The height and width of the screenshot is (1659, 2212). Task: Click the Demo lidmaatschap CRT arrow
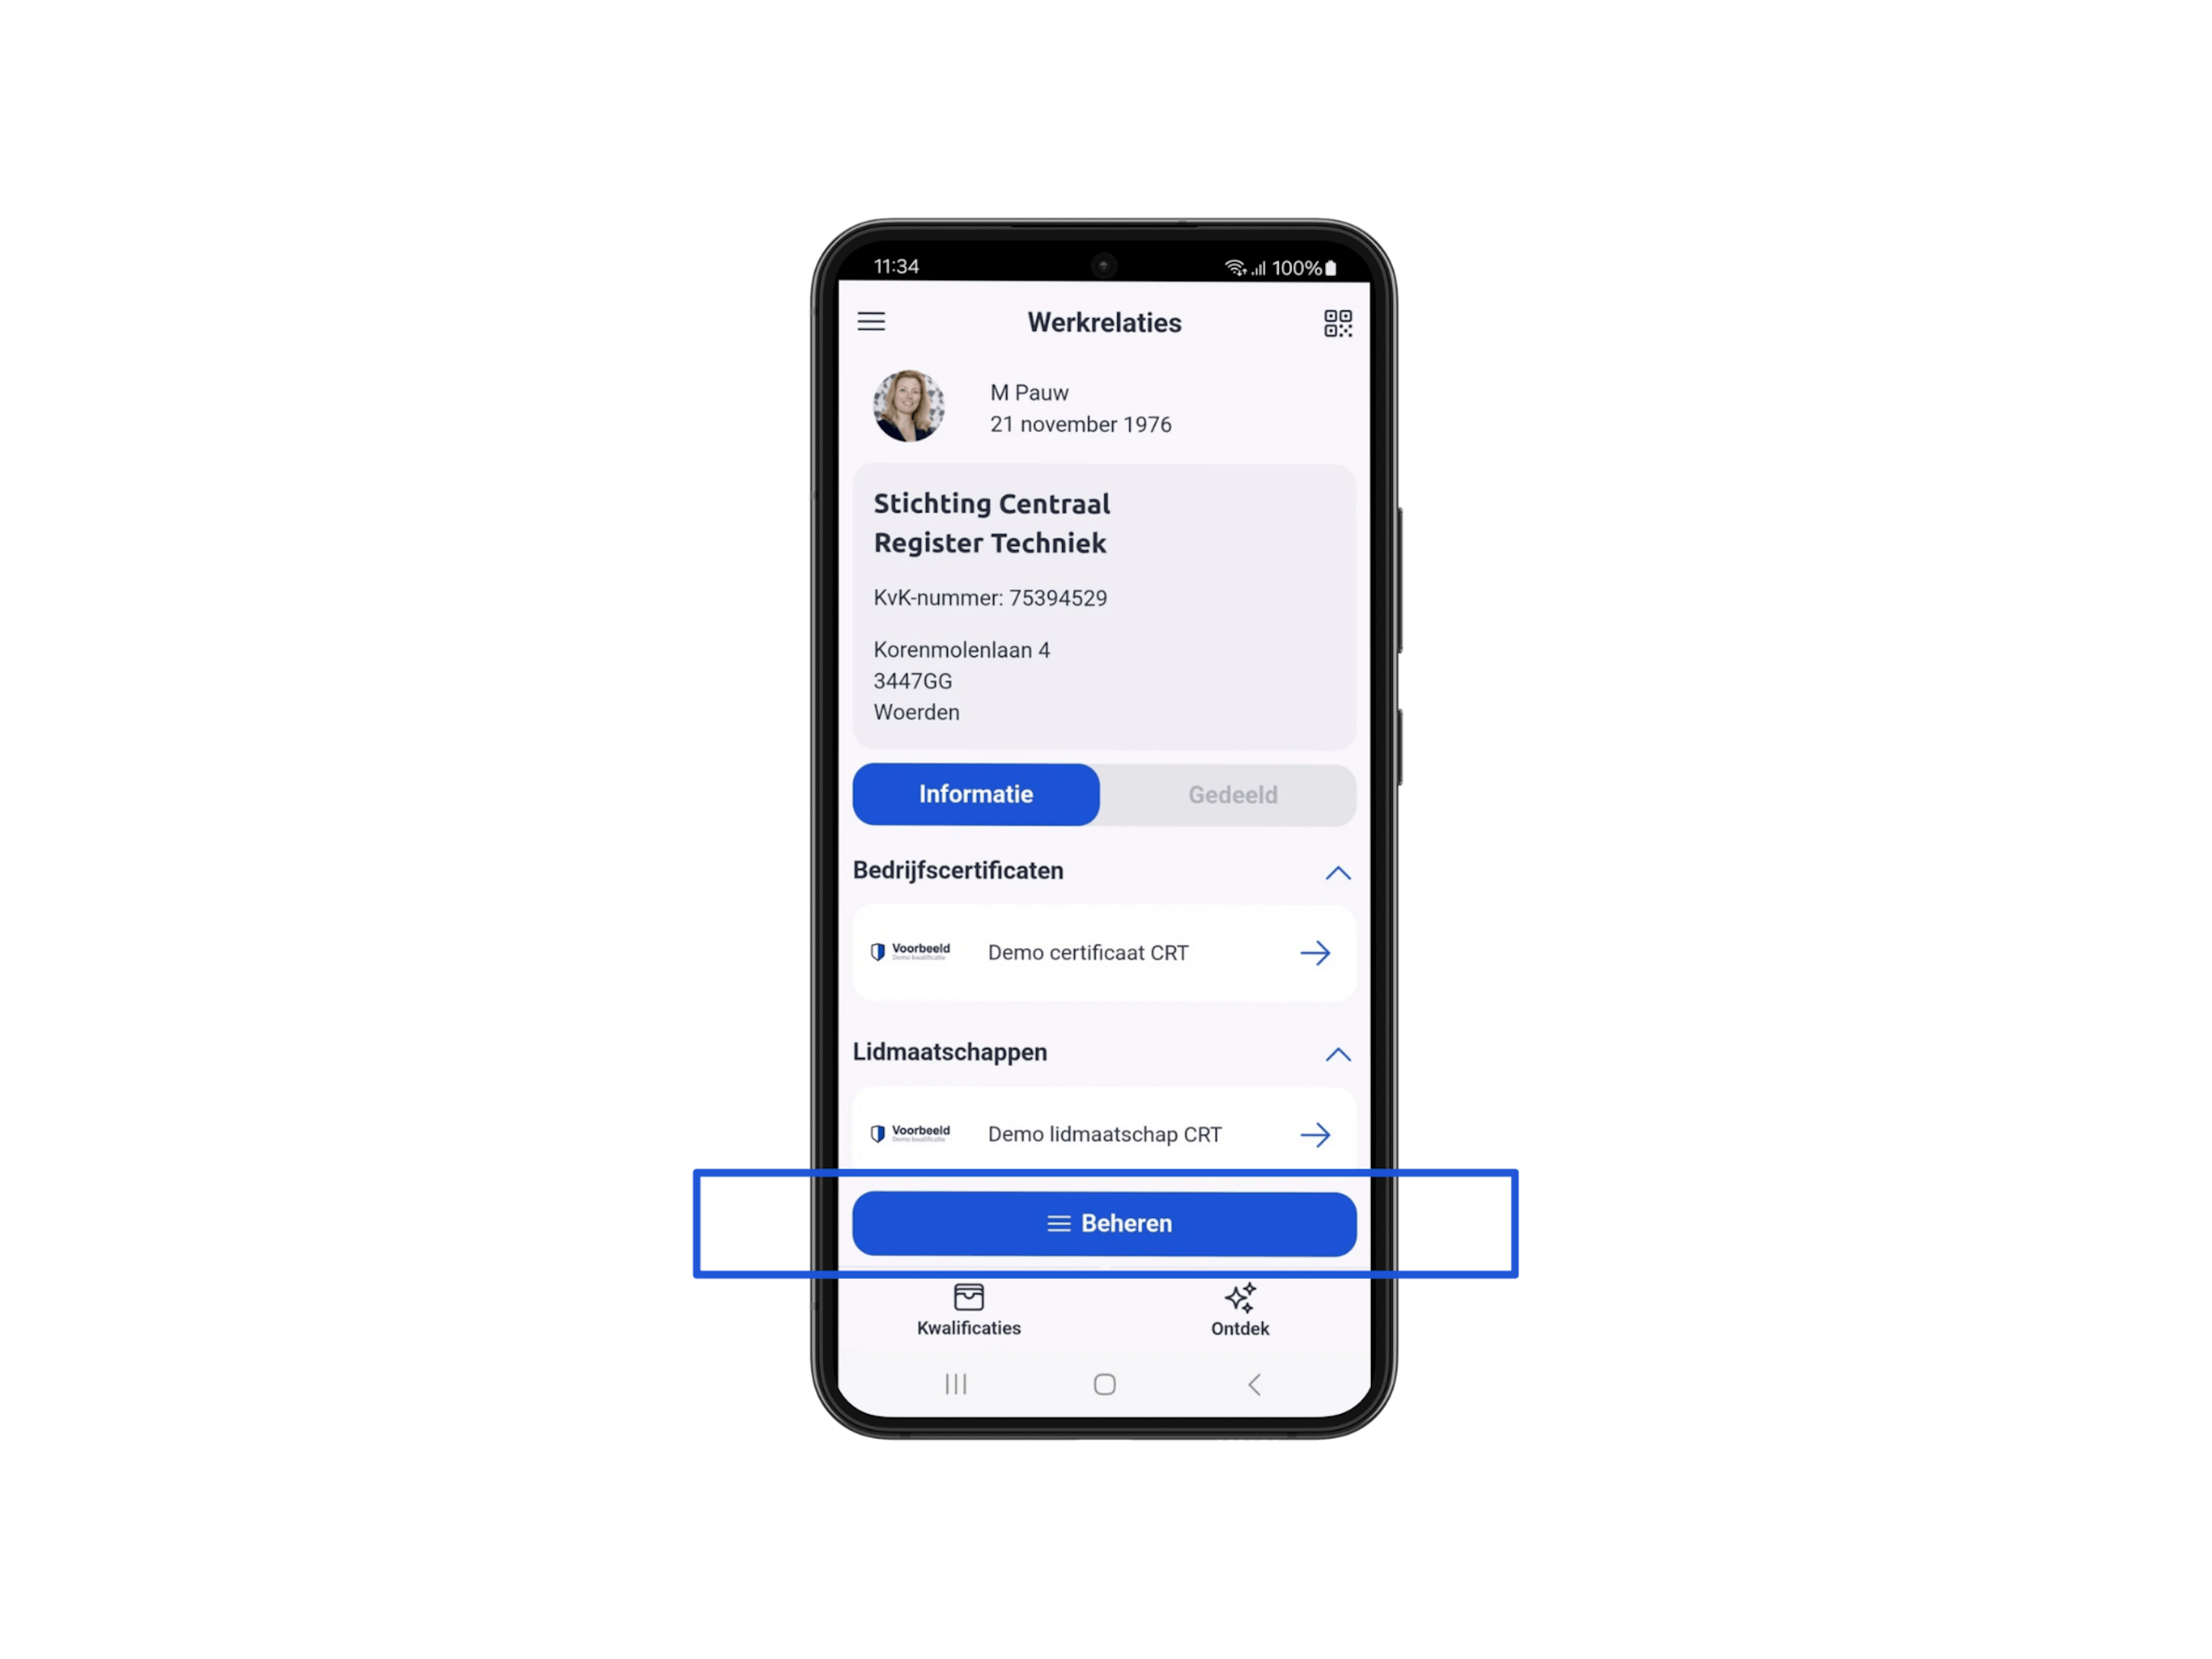[1319, 1134]
